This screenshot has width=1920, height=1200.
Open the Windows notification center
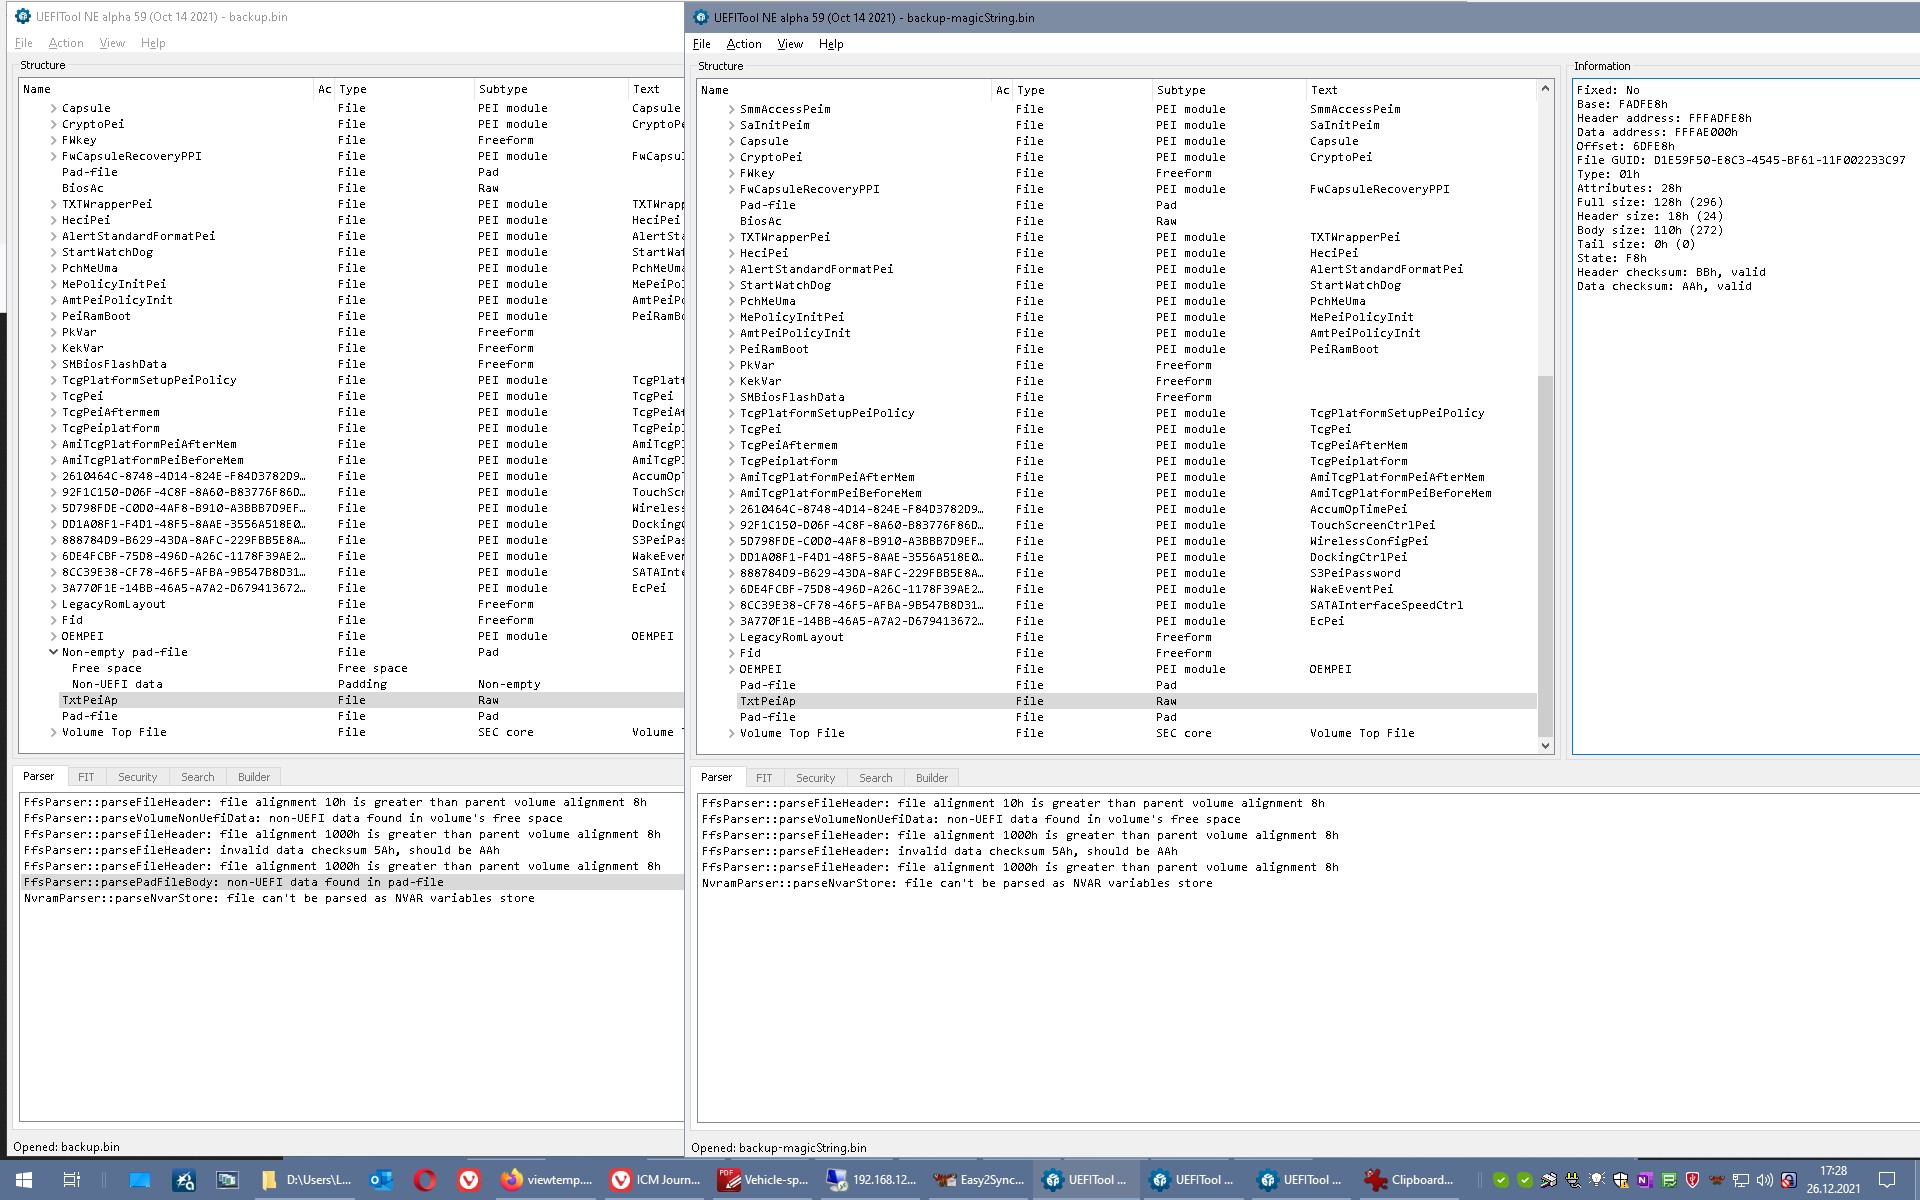point(1887,1180)
